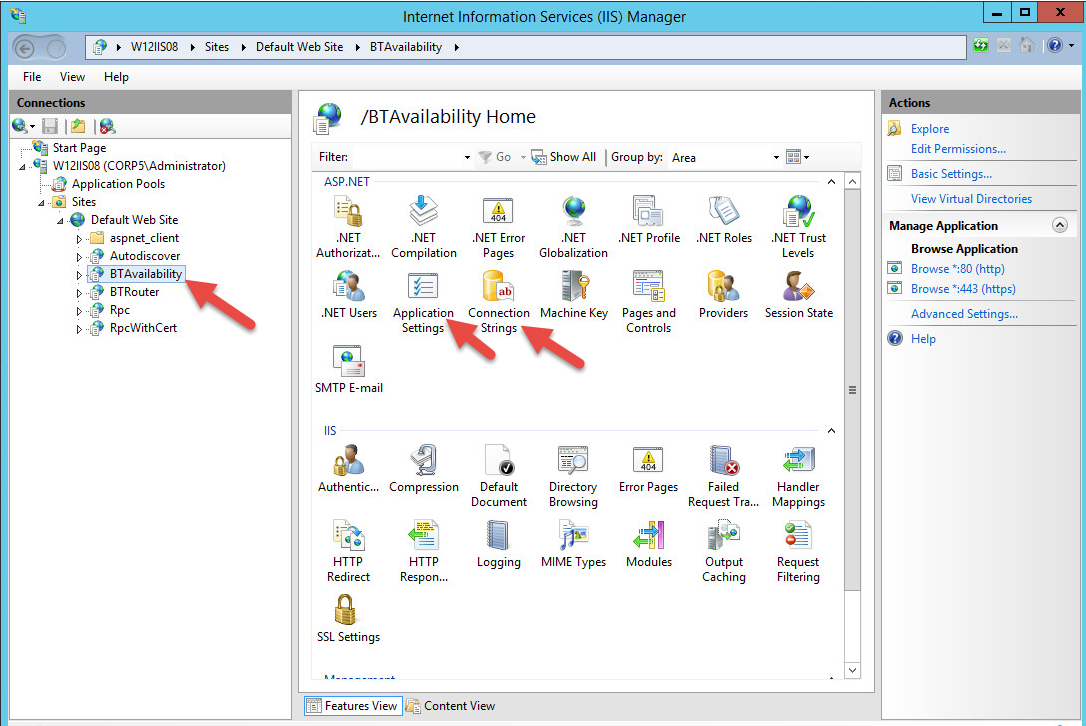Open Advanced Settings link
The height and width of the screenshot is (726, 1086).
pyautogui.click(x=964, y=314)
